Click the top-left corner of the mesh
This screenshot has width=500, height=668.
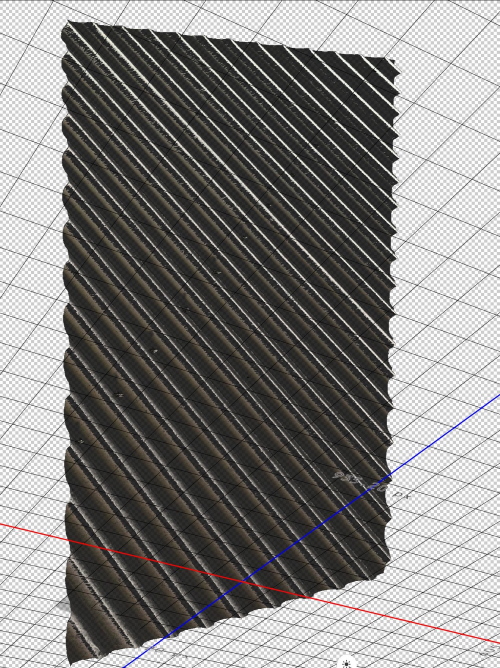pyautogui.click(x=69, y=23)
